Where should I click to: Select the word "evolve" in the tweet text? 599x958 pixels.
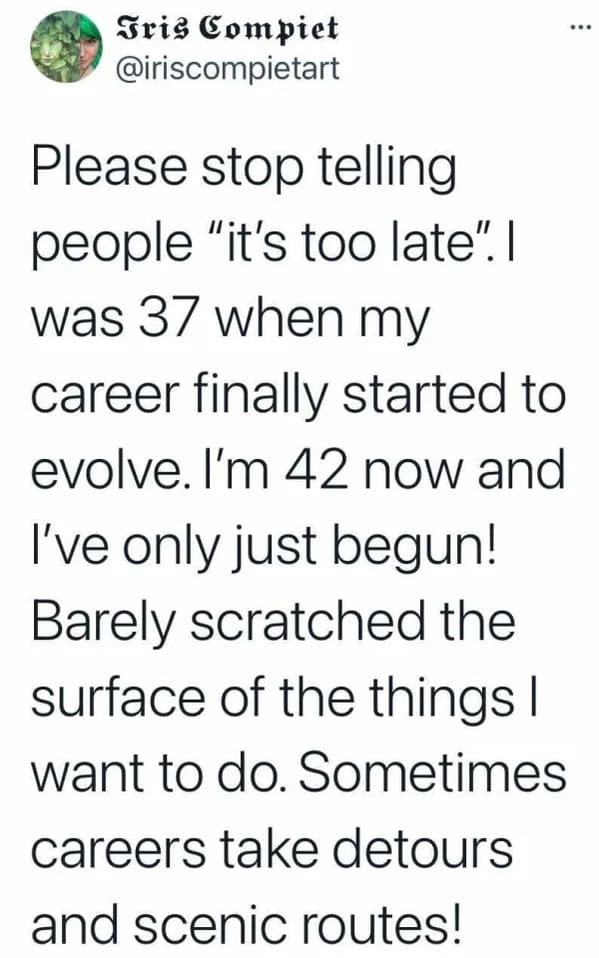[x=106, y=470]
